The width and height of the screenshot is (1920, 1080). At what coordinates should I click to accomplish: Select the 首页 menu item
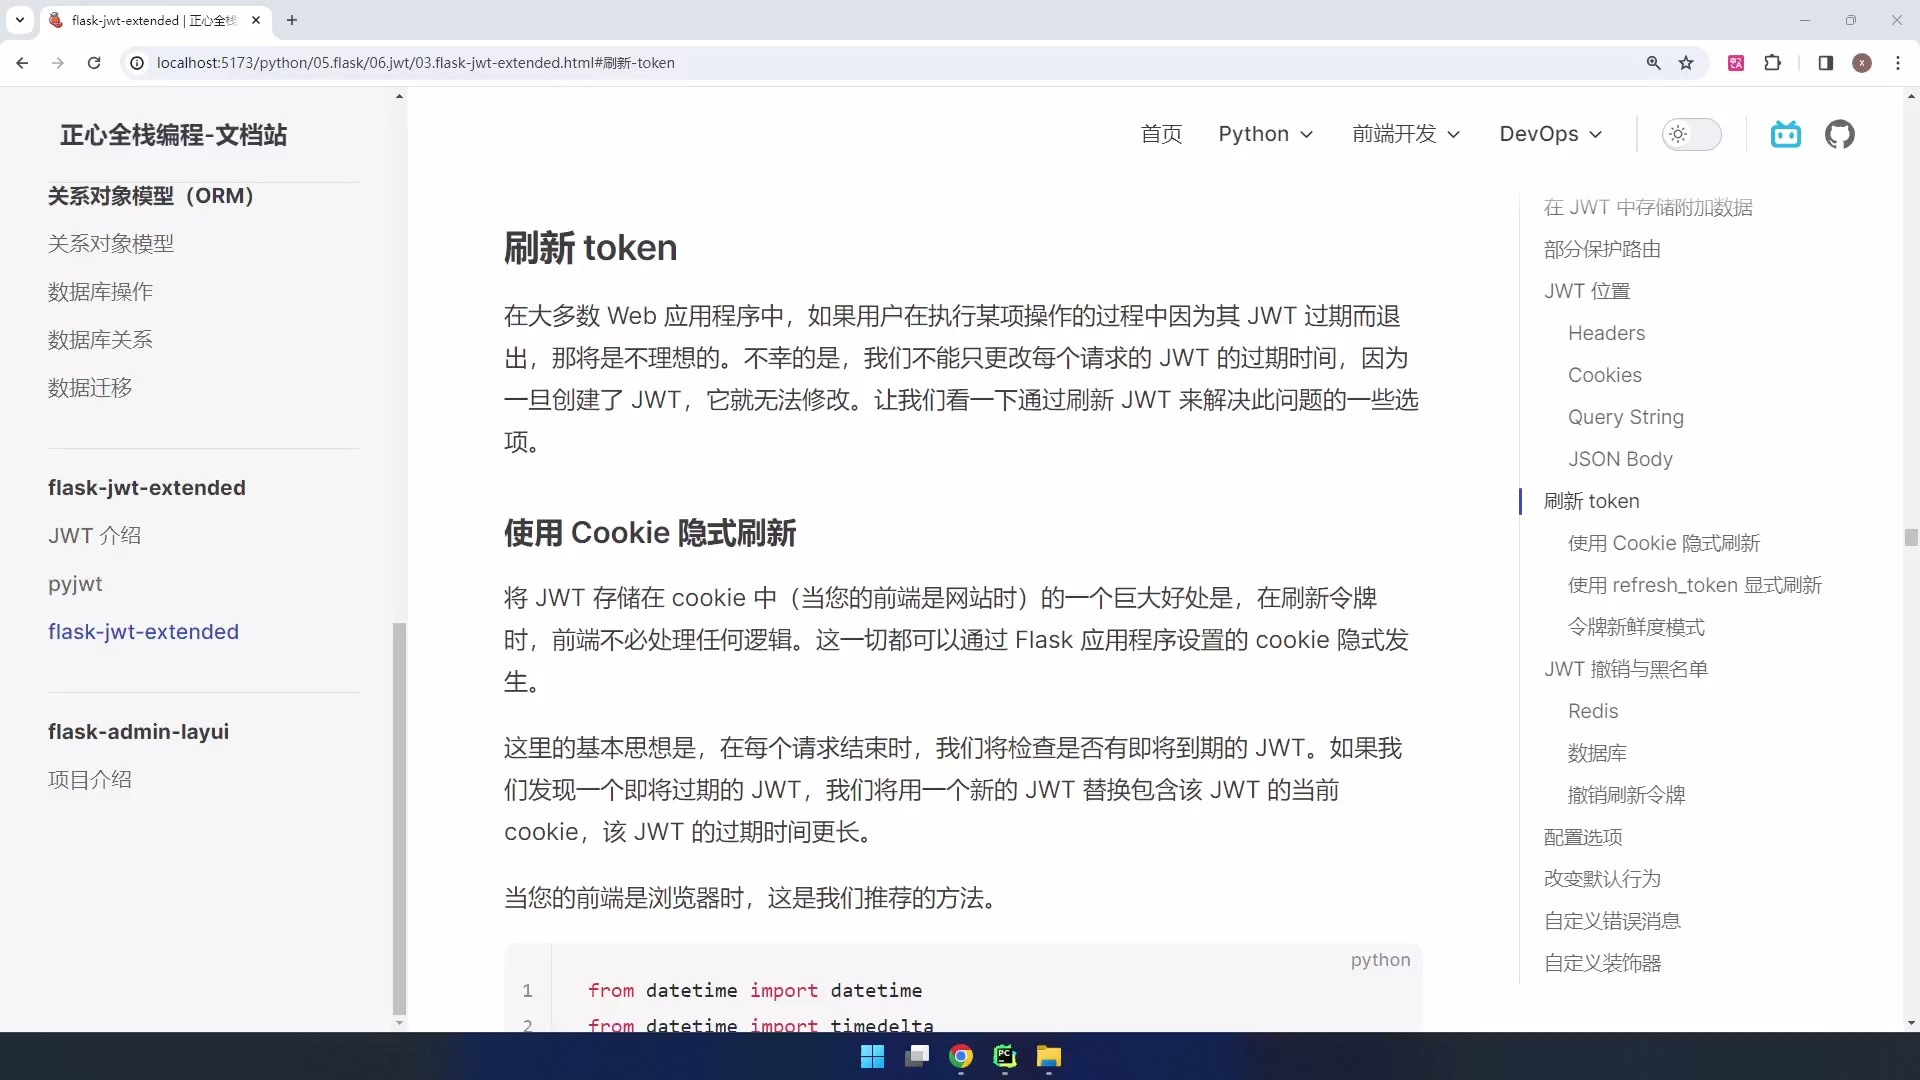pyautogui.click(x=1161, y=134)
